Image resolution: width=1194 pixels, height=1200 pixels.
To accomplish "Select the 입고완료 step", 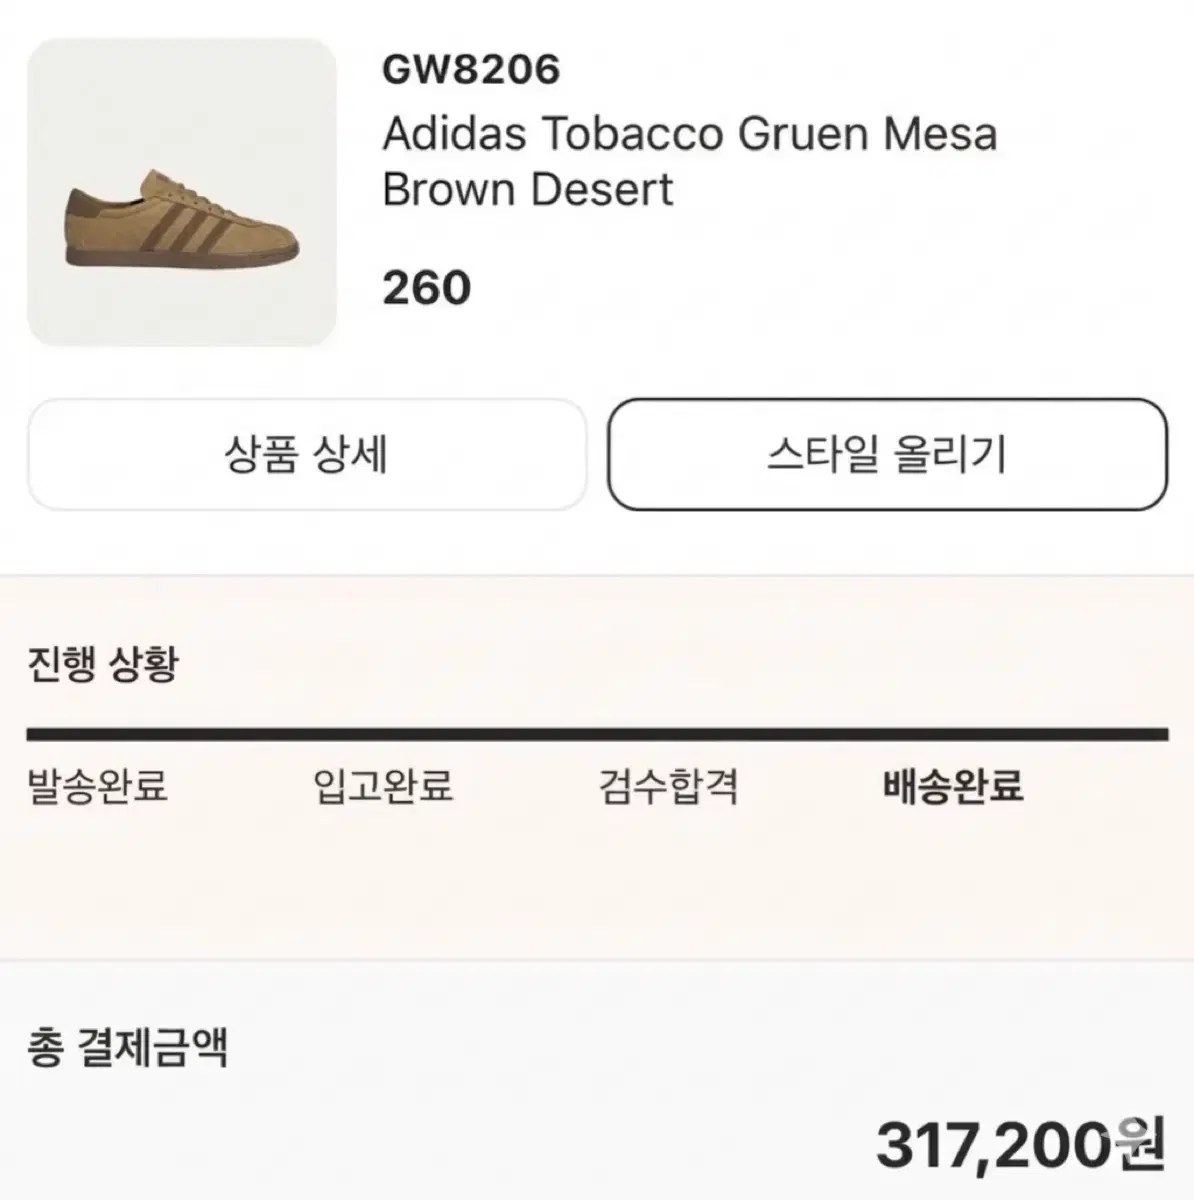I will click(383, 786).
